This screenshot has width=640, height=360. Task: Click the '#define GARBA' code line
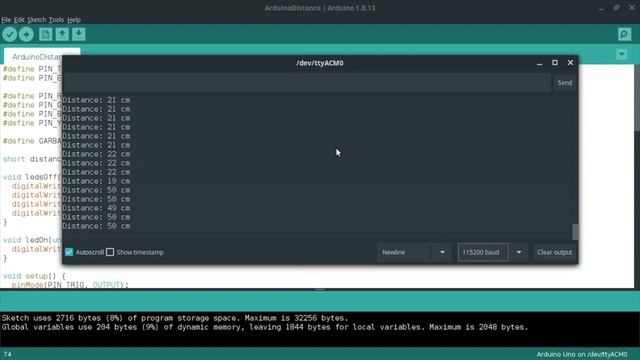32,141
